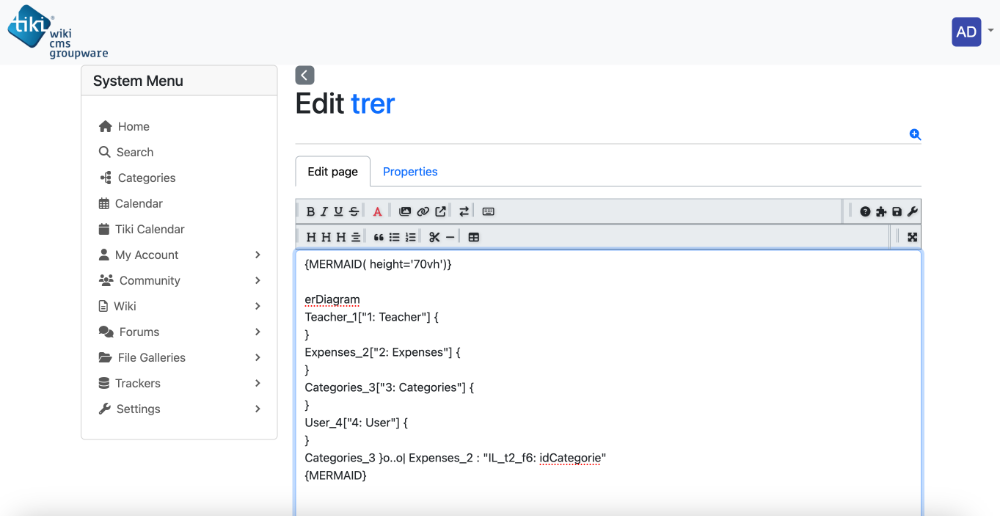Center align text using the align icon
Screen dimensions: 1000x516
click(356, 237)
